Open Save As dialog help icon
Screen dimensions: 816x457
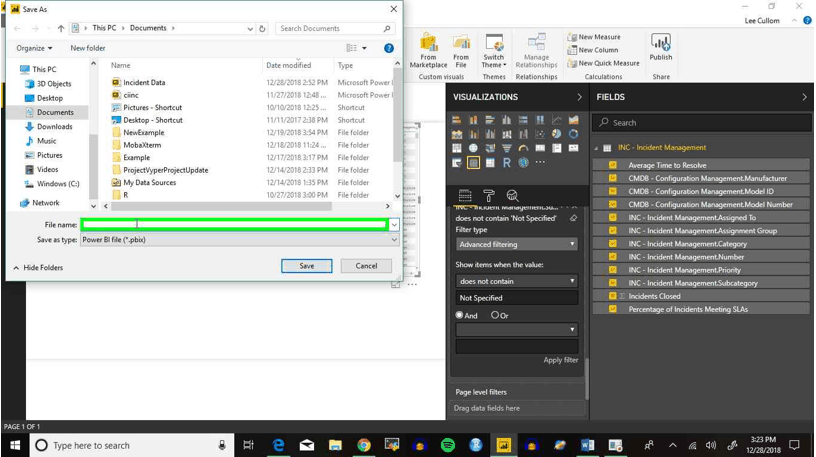(389, 48)
